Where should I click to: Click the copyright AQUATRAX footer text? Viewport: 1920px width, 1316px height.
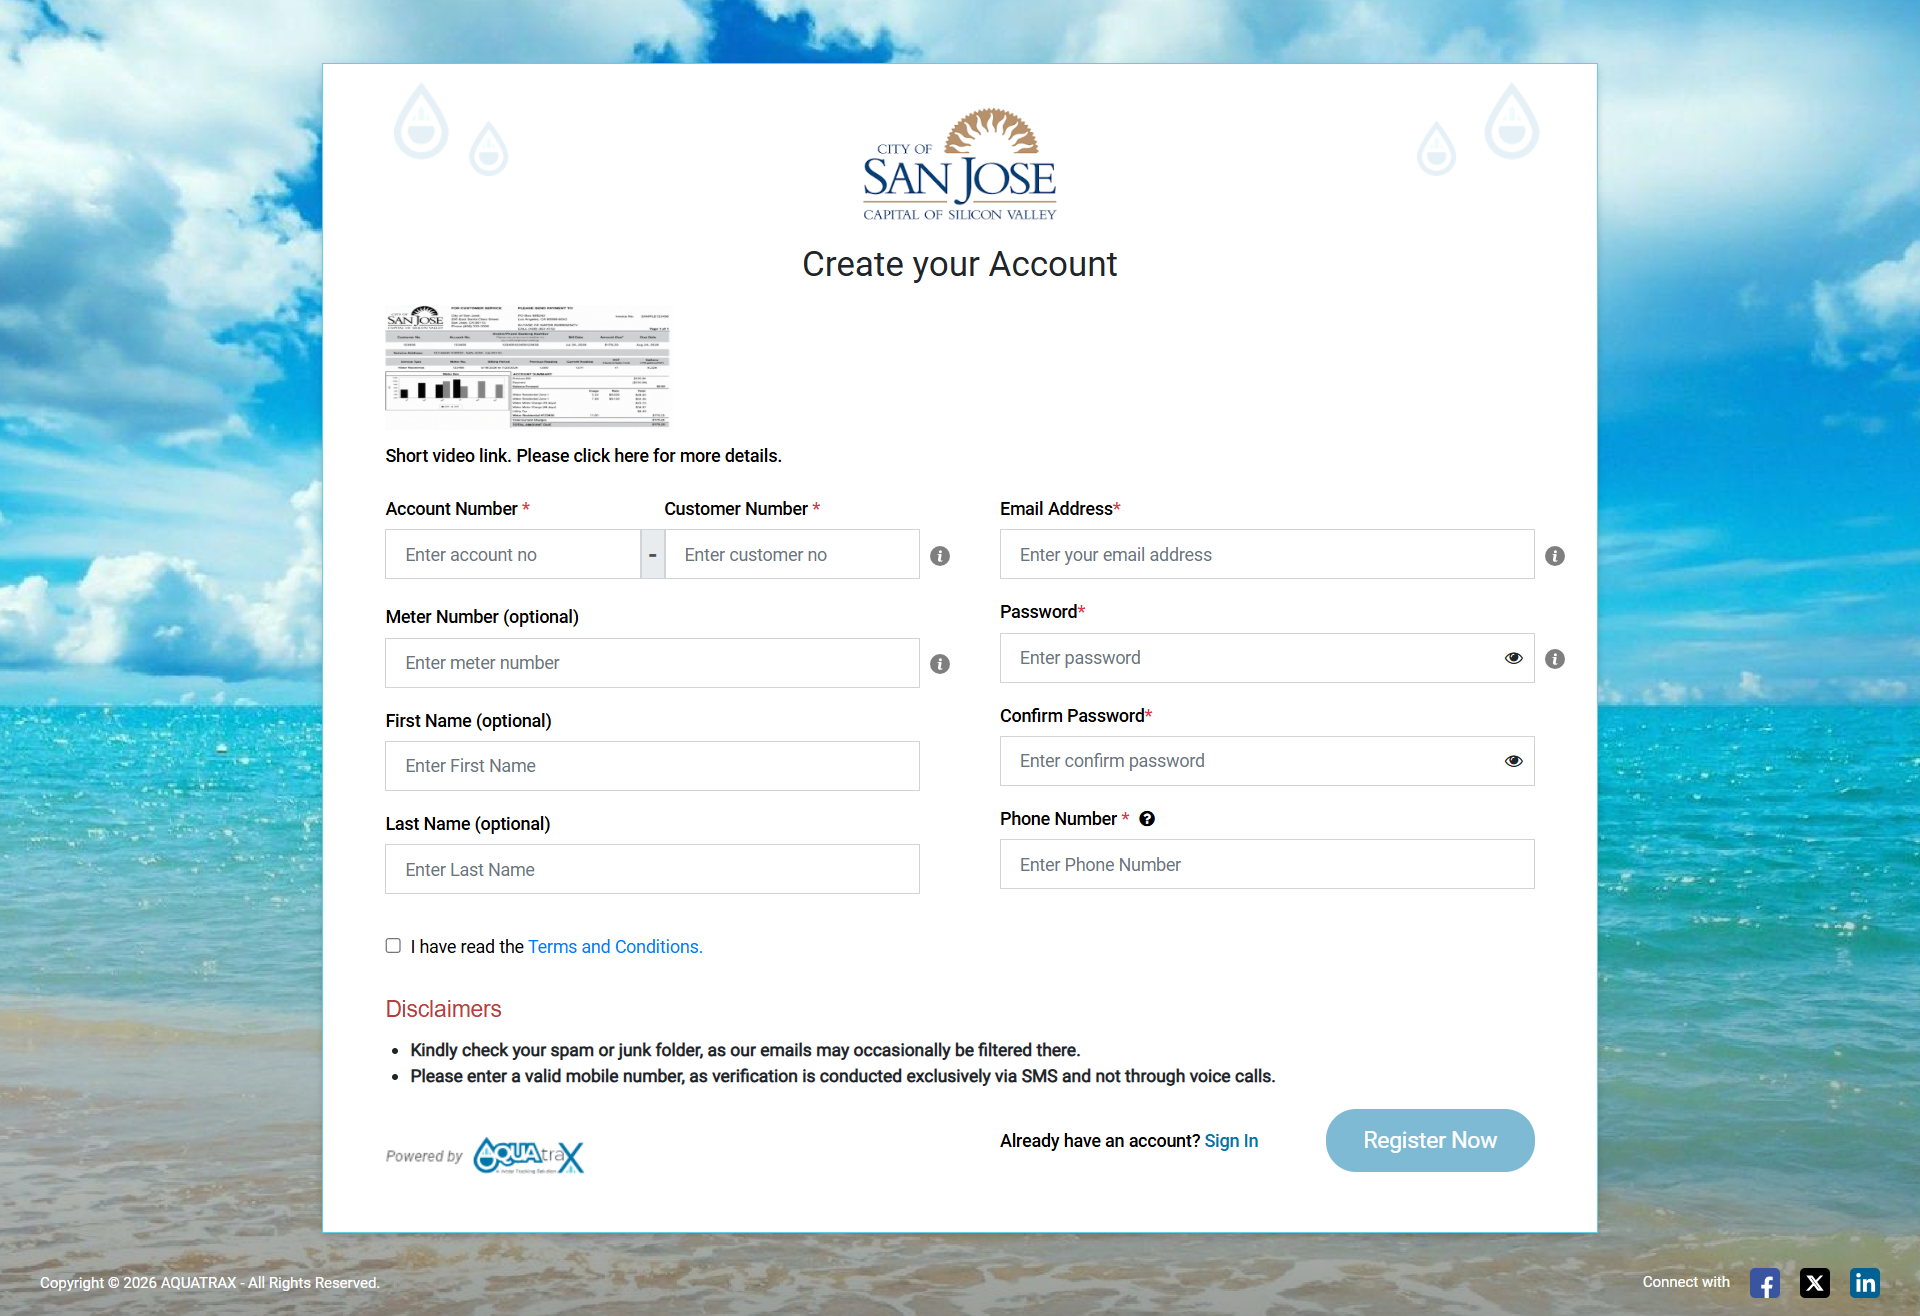click(x=210, y=1283)
